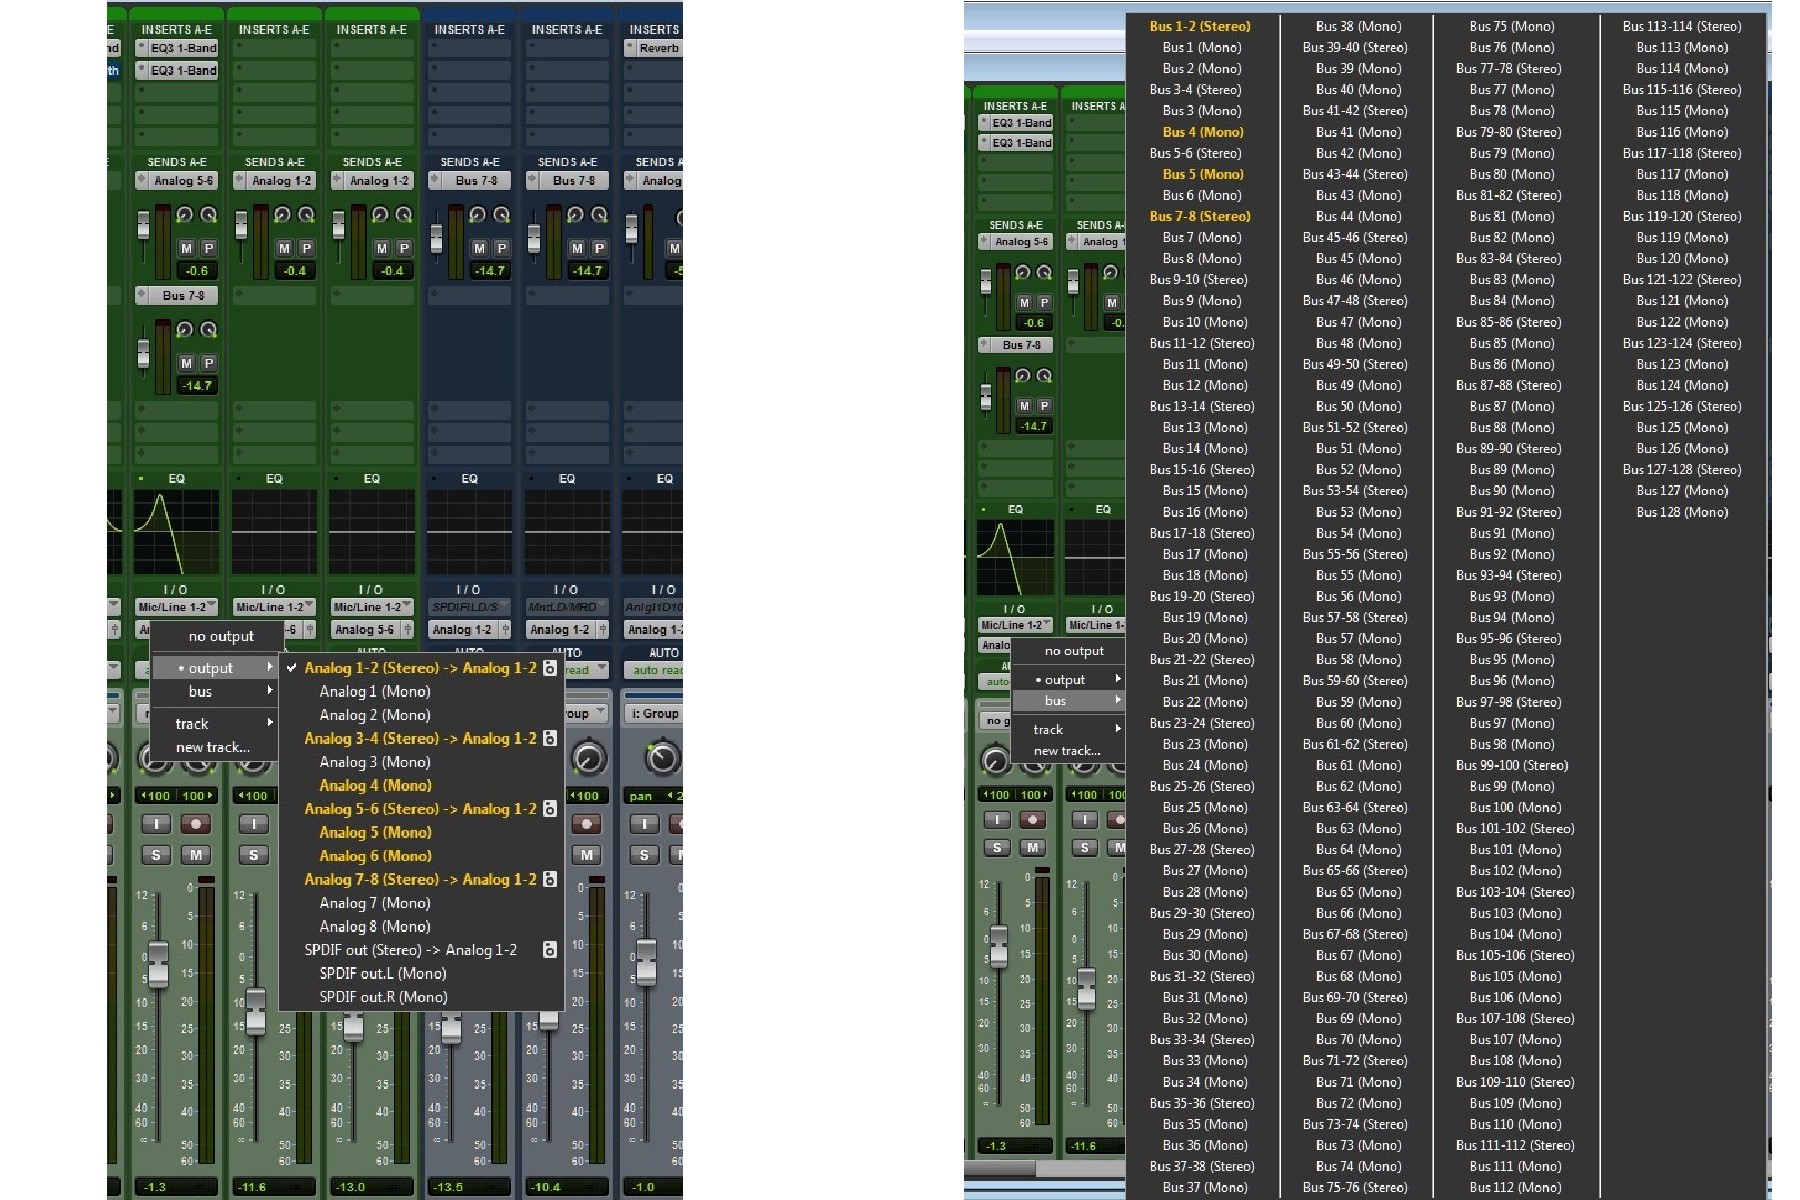
Task: Solo the -1.0 track in left mixer
Action: (644, 855)
